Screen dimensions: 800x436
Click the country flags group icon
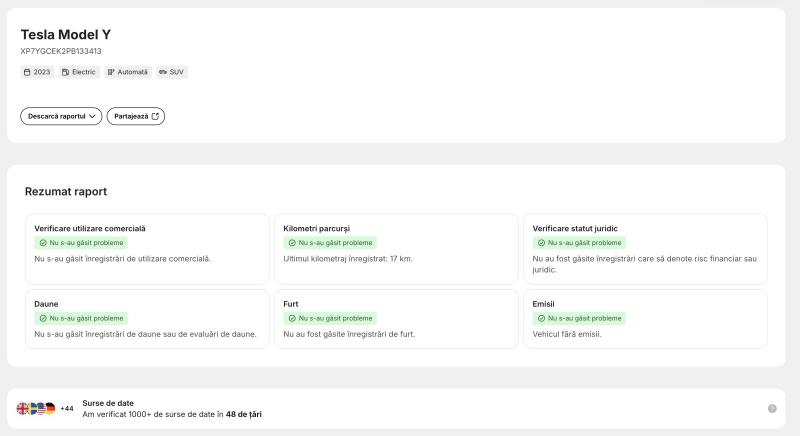(x=36, y=408)
